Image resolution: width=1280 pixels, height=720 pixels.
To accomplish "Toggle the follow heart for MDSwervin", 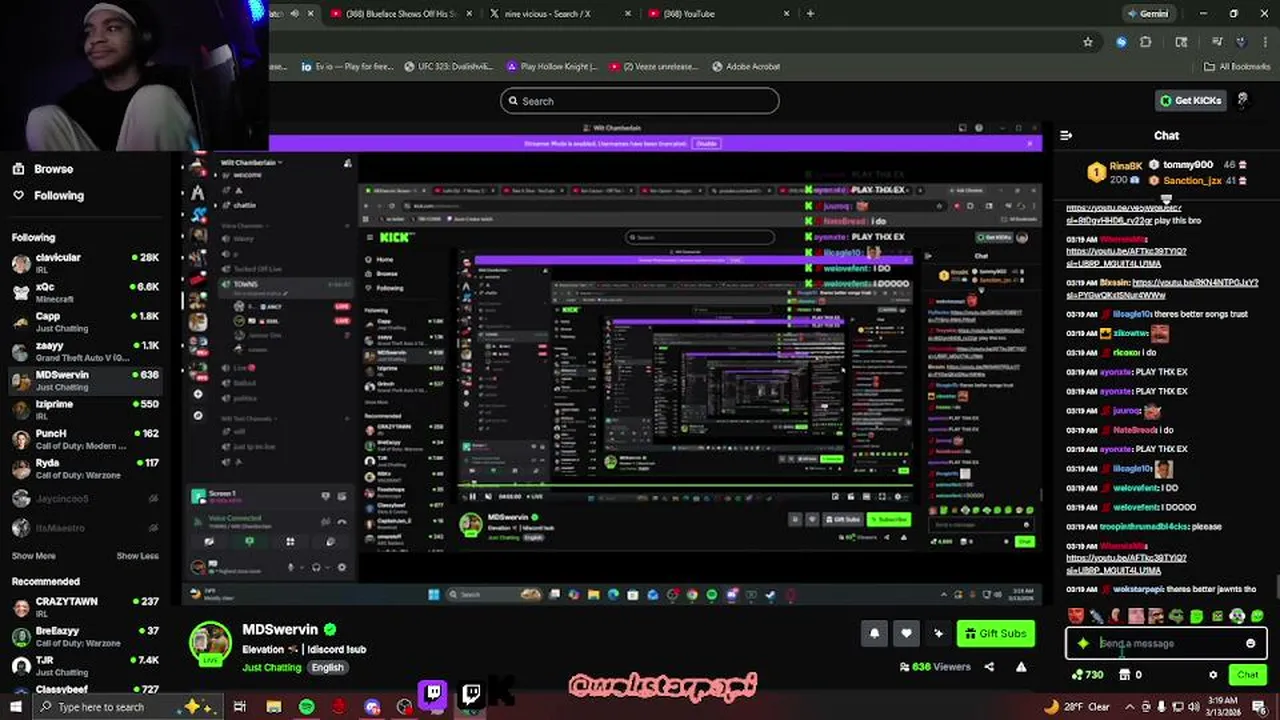I will click(906, 633).
